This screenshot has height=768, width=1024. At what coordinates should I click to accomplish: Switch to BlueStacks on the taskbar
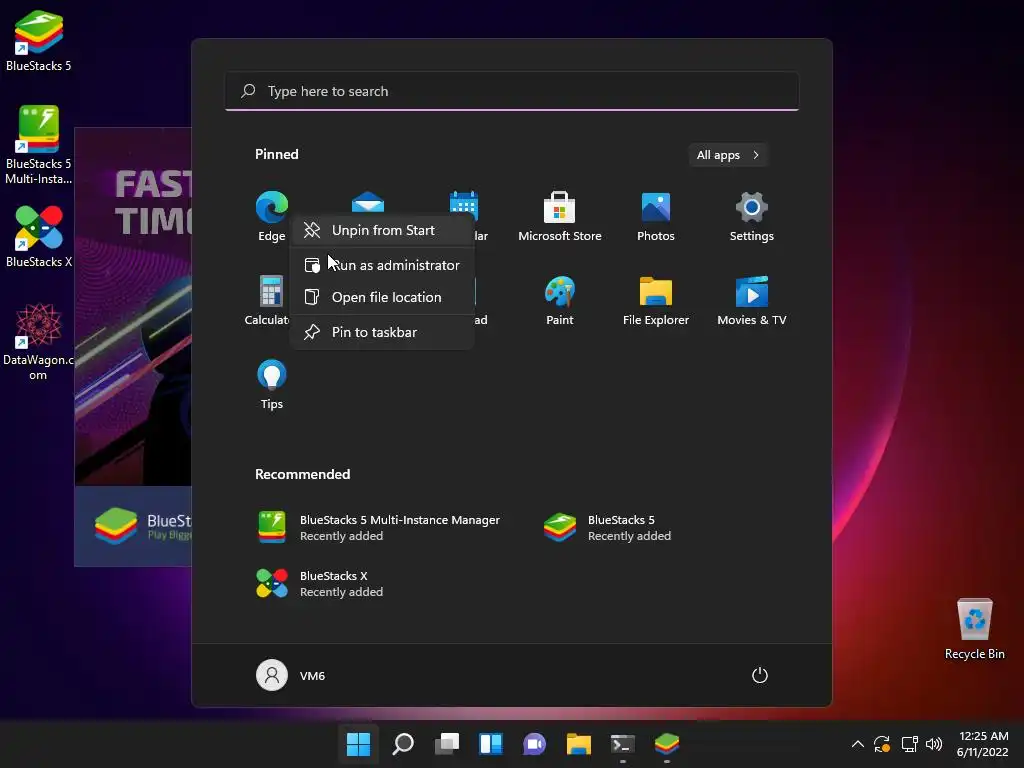click(667, 744)
